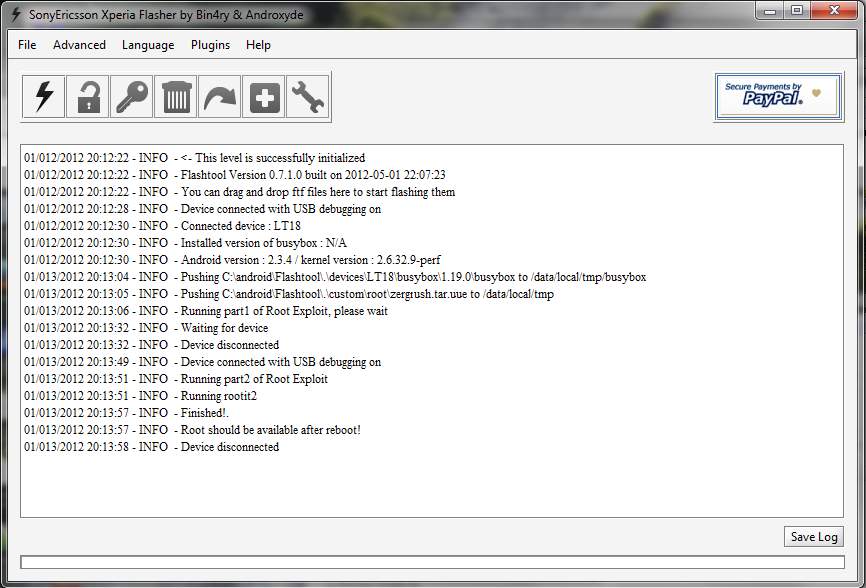This screenshot has width=866, height=588.
Task: Click the progress bar at the bottom
Action: coord(432,562)
